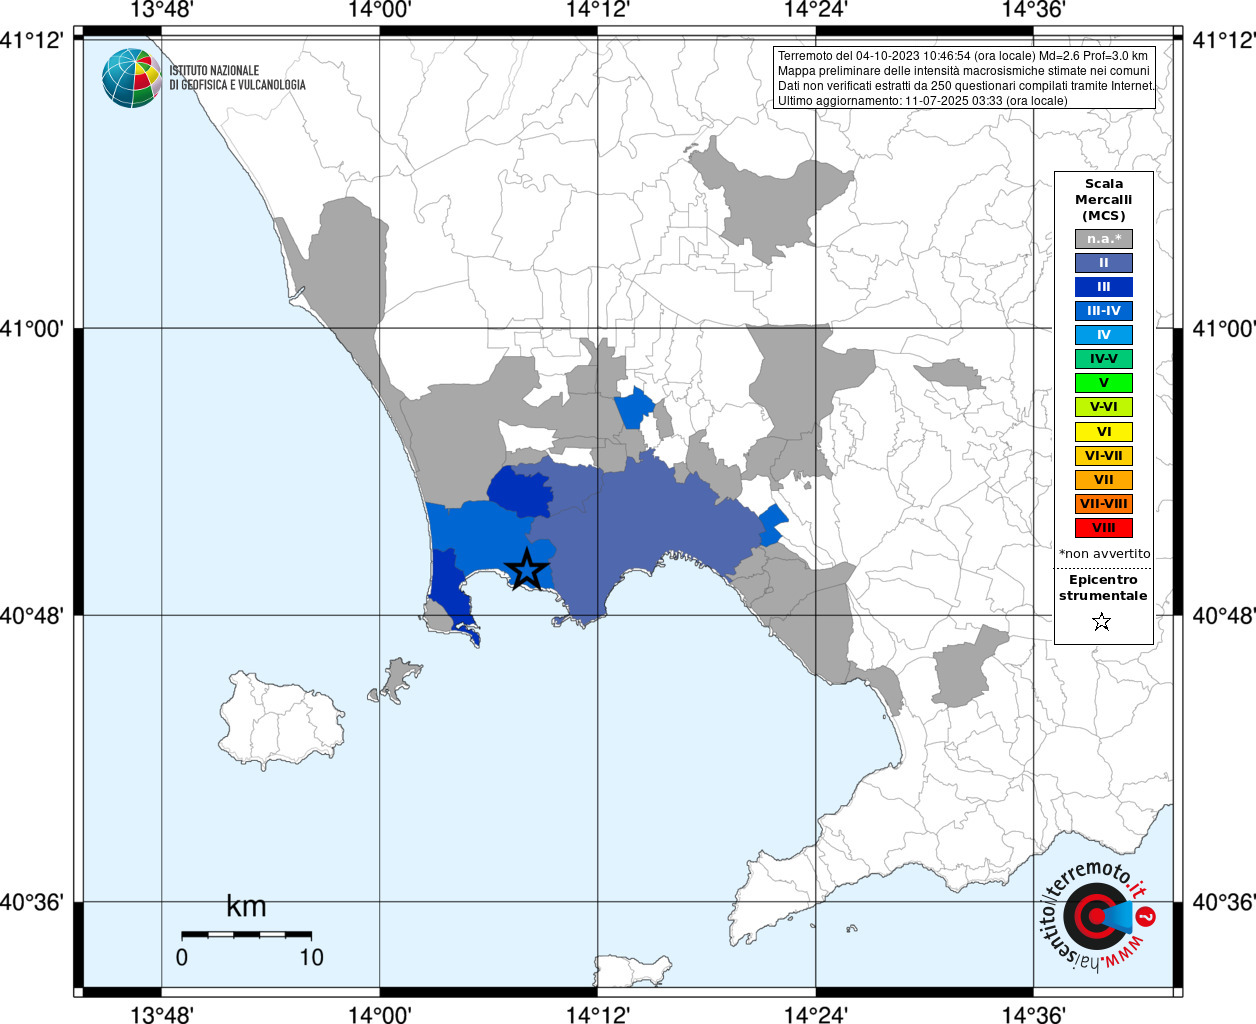Select the VII-VIII intensity legend swatch
The width and height of the screenshot is (1256, 1024).
click(x=1104, y=504)
